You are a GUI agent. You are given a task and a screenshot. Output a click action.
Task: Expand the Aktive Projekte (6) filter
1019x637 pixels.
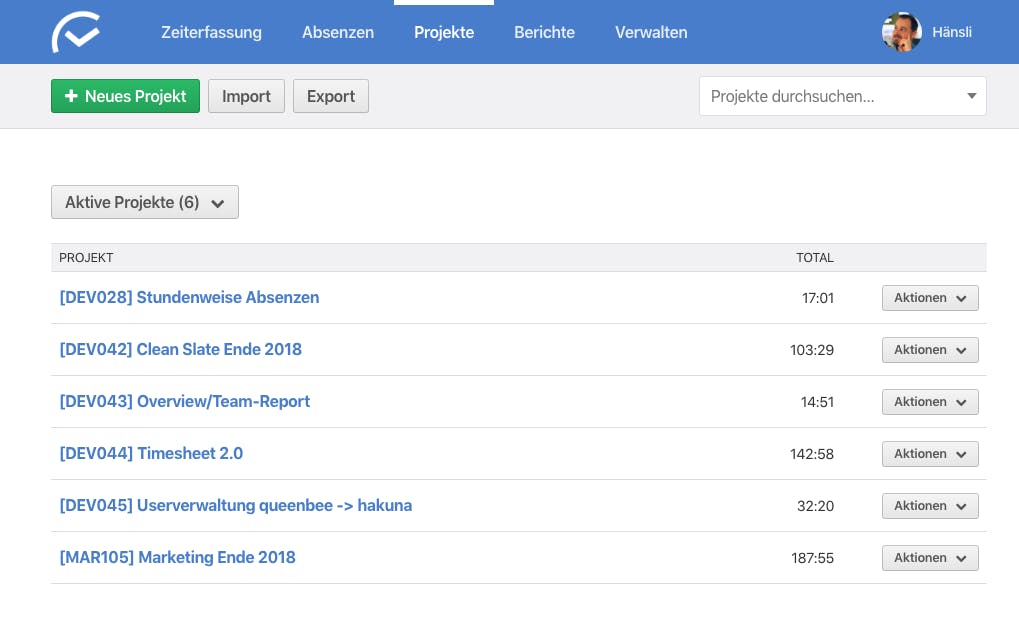pos(145,202)
